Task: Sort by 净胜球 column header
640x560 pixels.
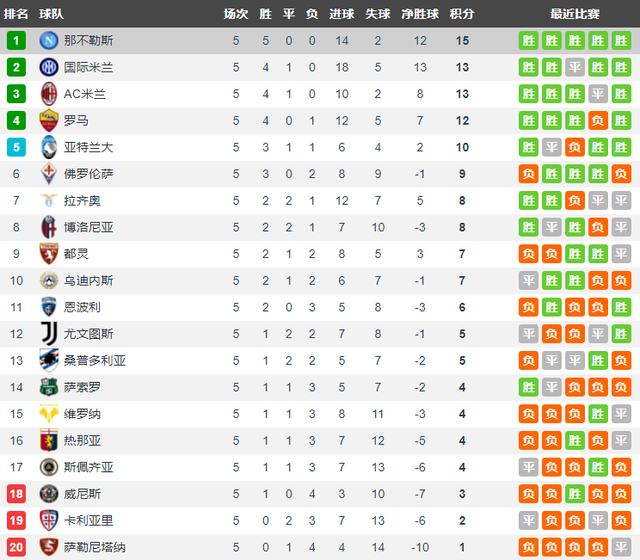Action: pyautogui.click(x=420, y=14)
